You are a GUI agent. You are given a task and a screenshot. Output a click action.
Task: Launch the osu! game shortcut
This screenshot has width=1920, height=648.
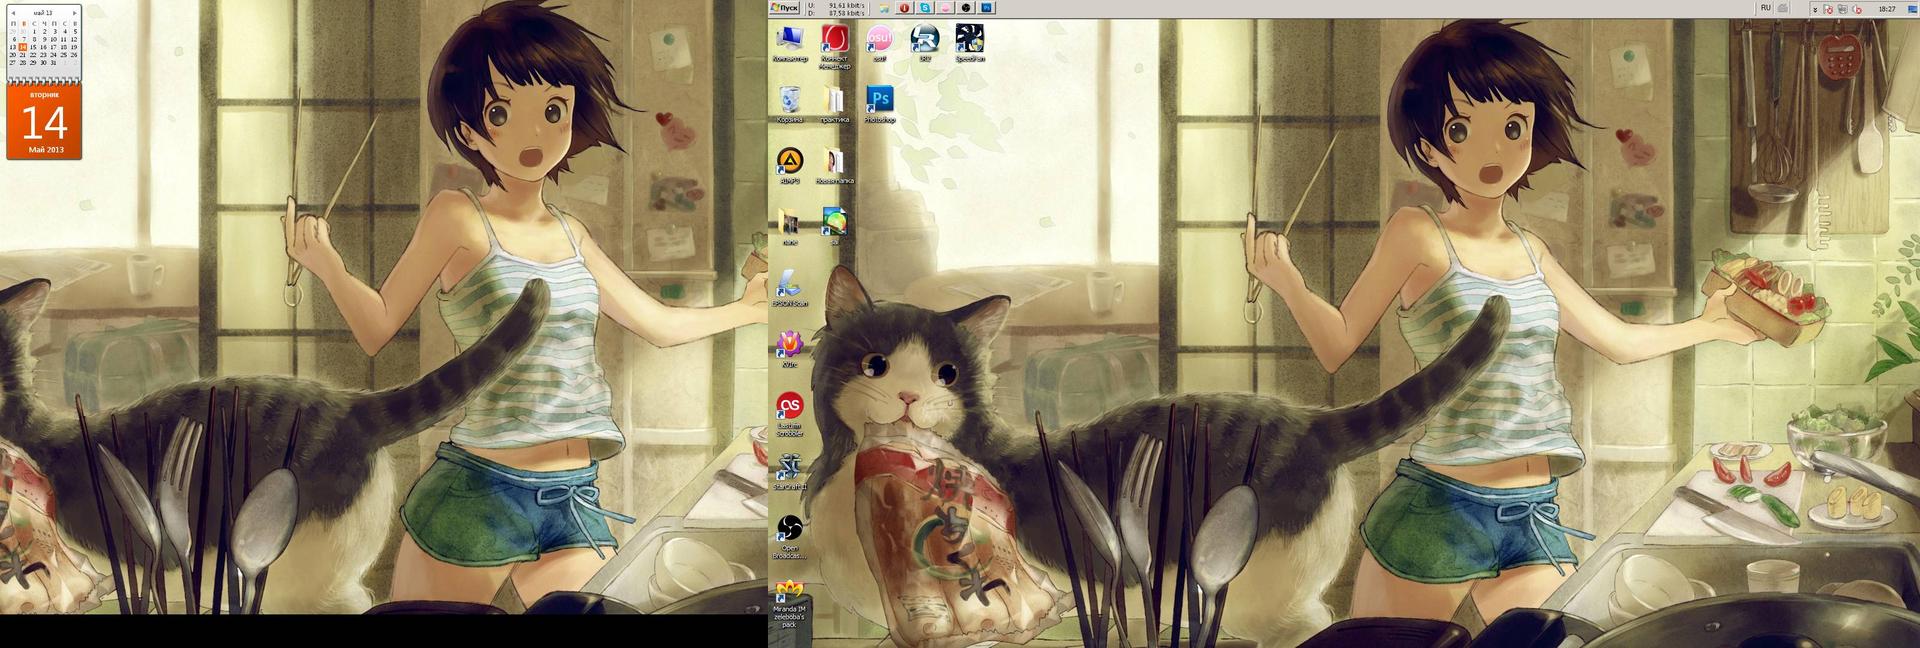pyautogui.click(x=880, y=45)
